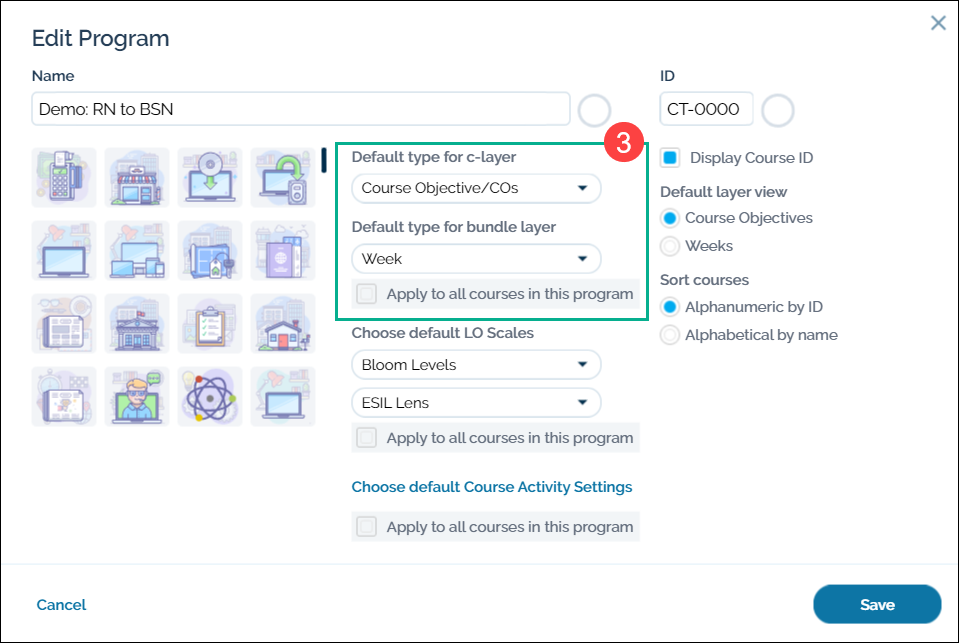Choose the house with red door icon
Image resolution: width=959 pixels, height=643 pixels.
(283, 324)
